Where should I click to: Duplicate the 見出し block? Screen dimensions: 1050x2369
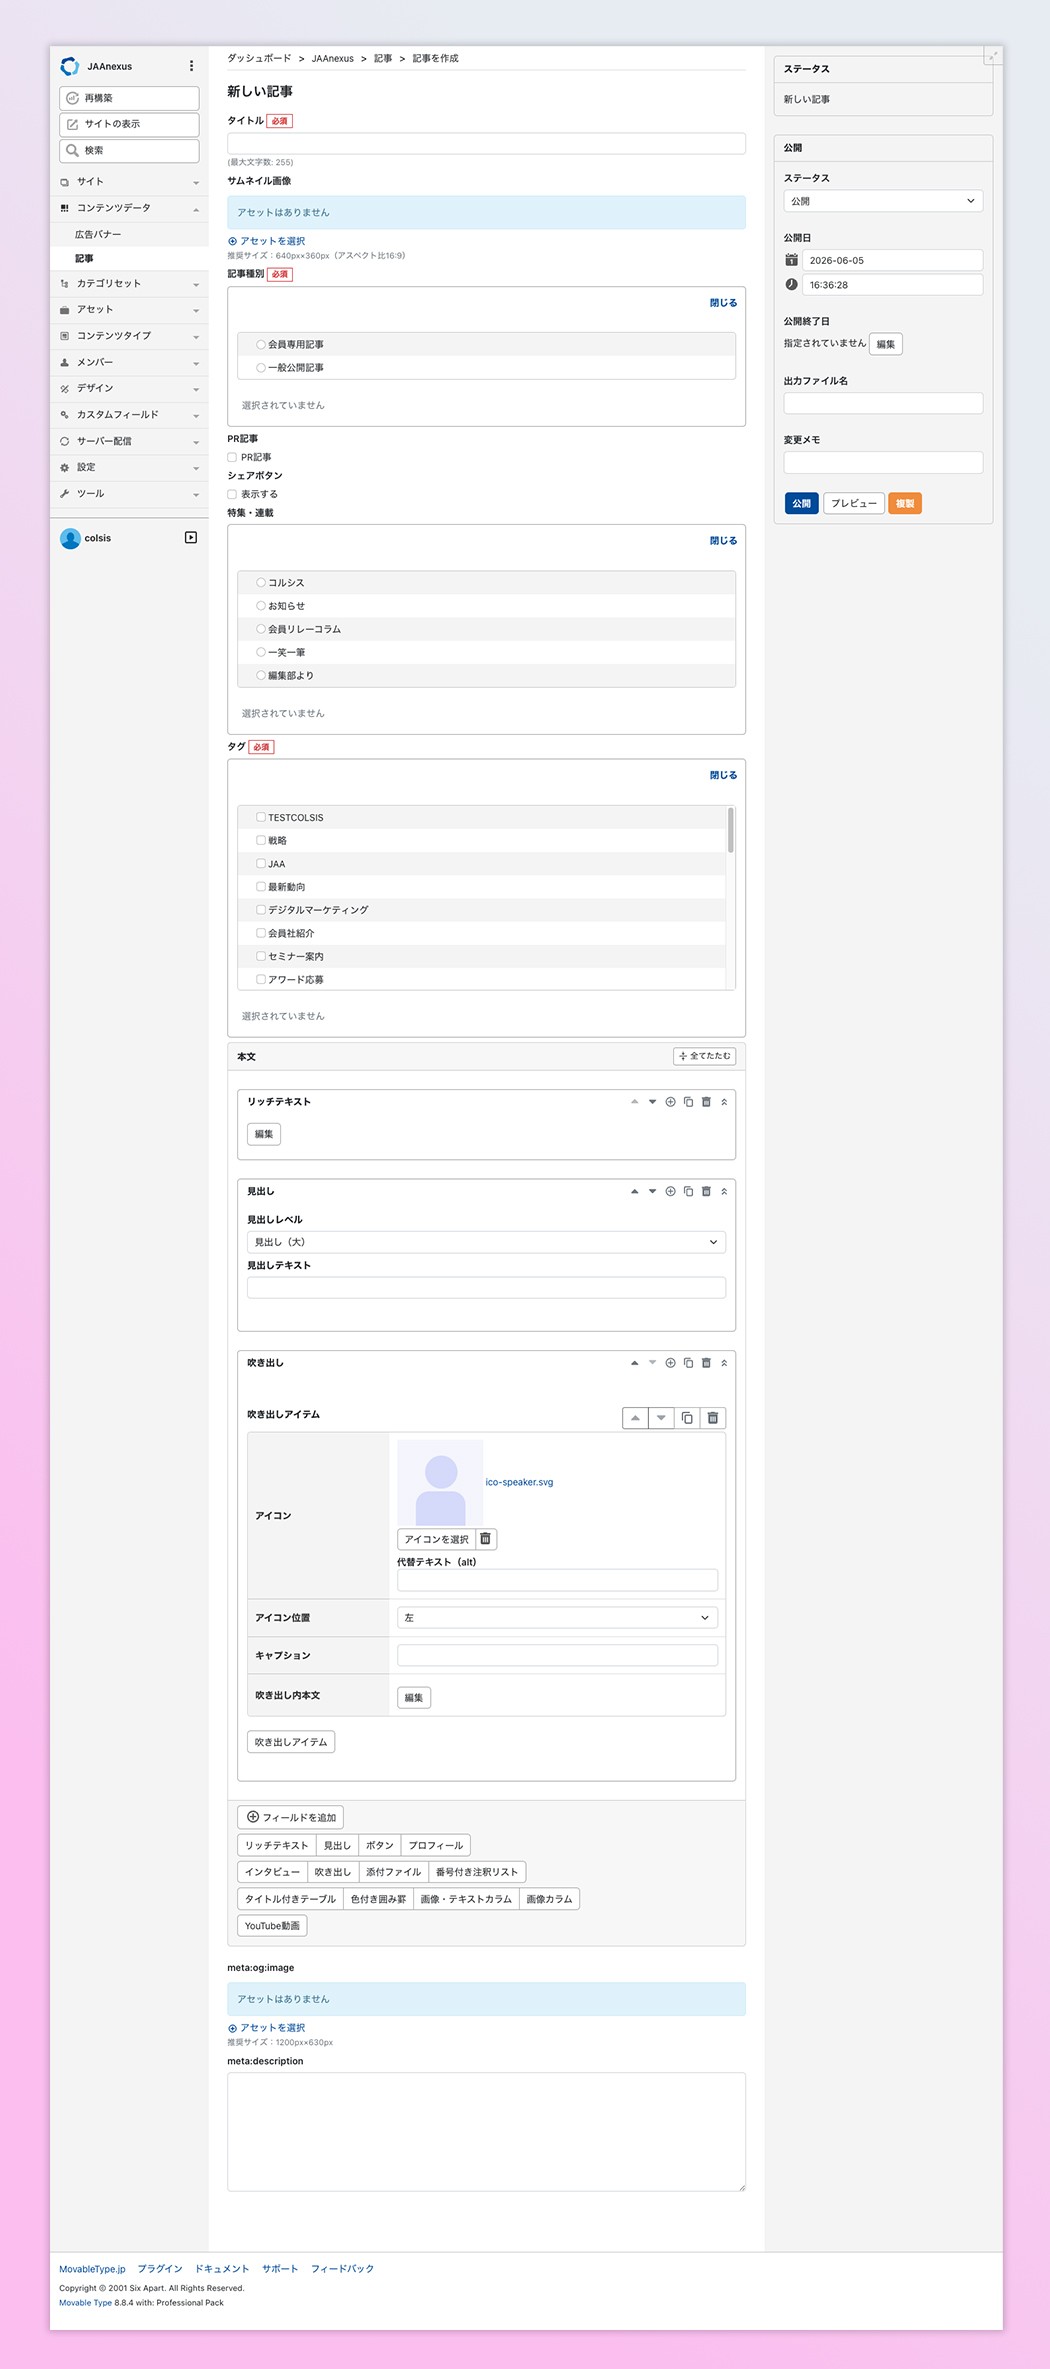click(688, 1191)
